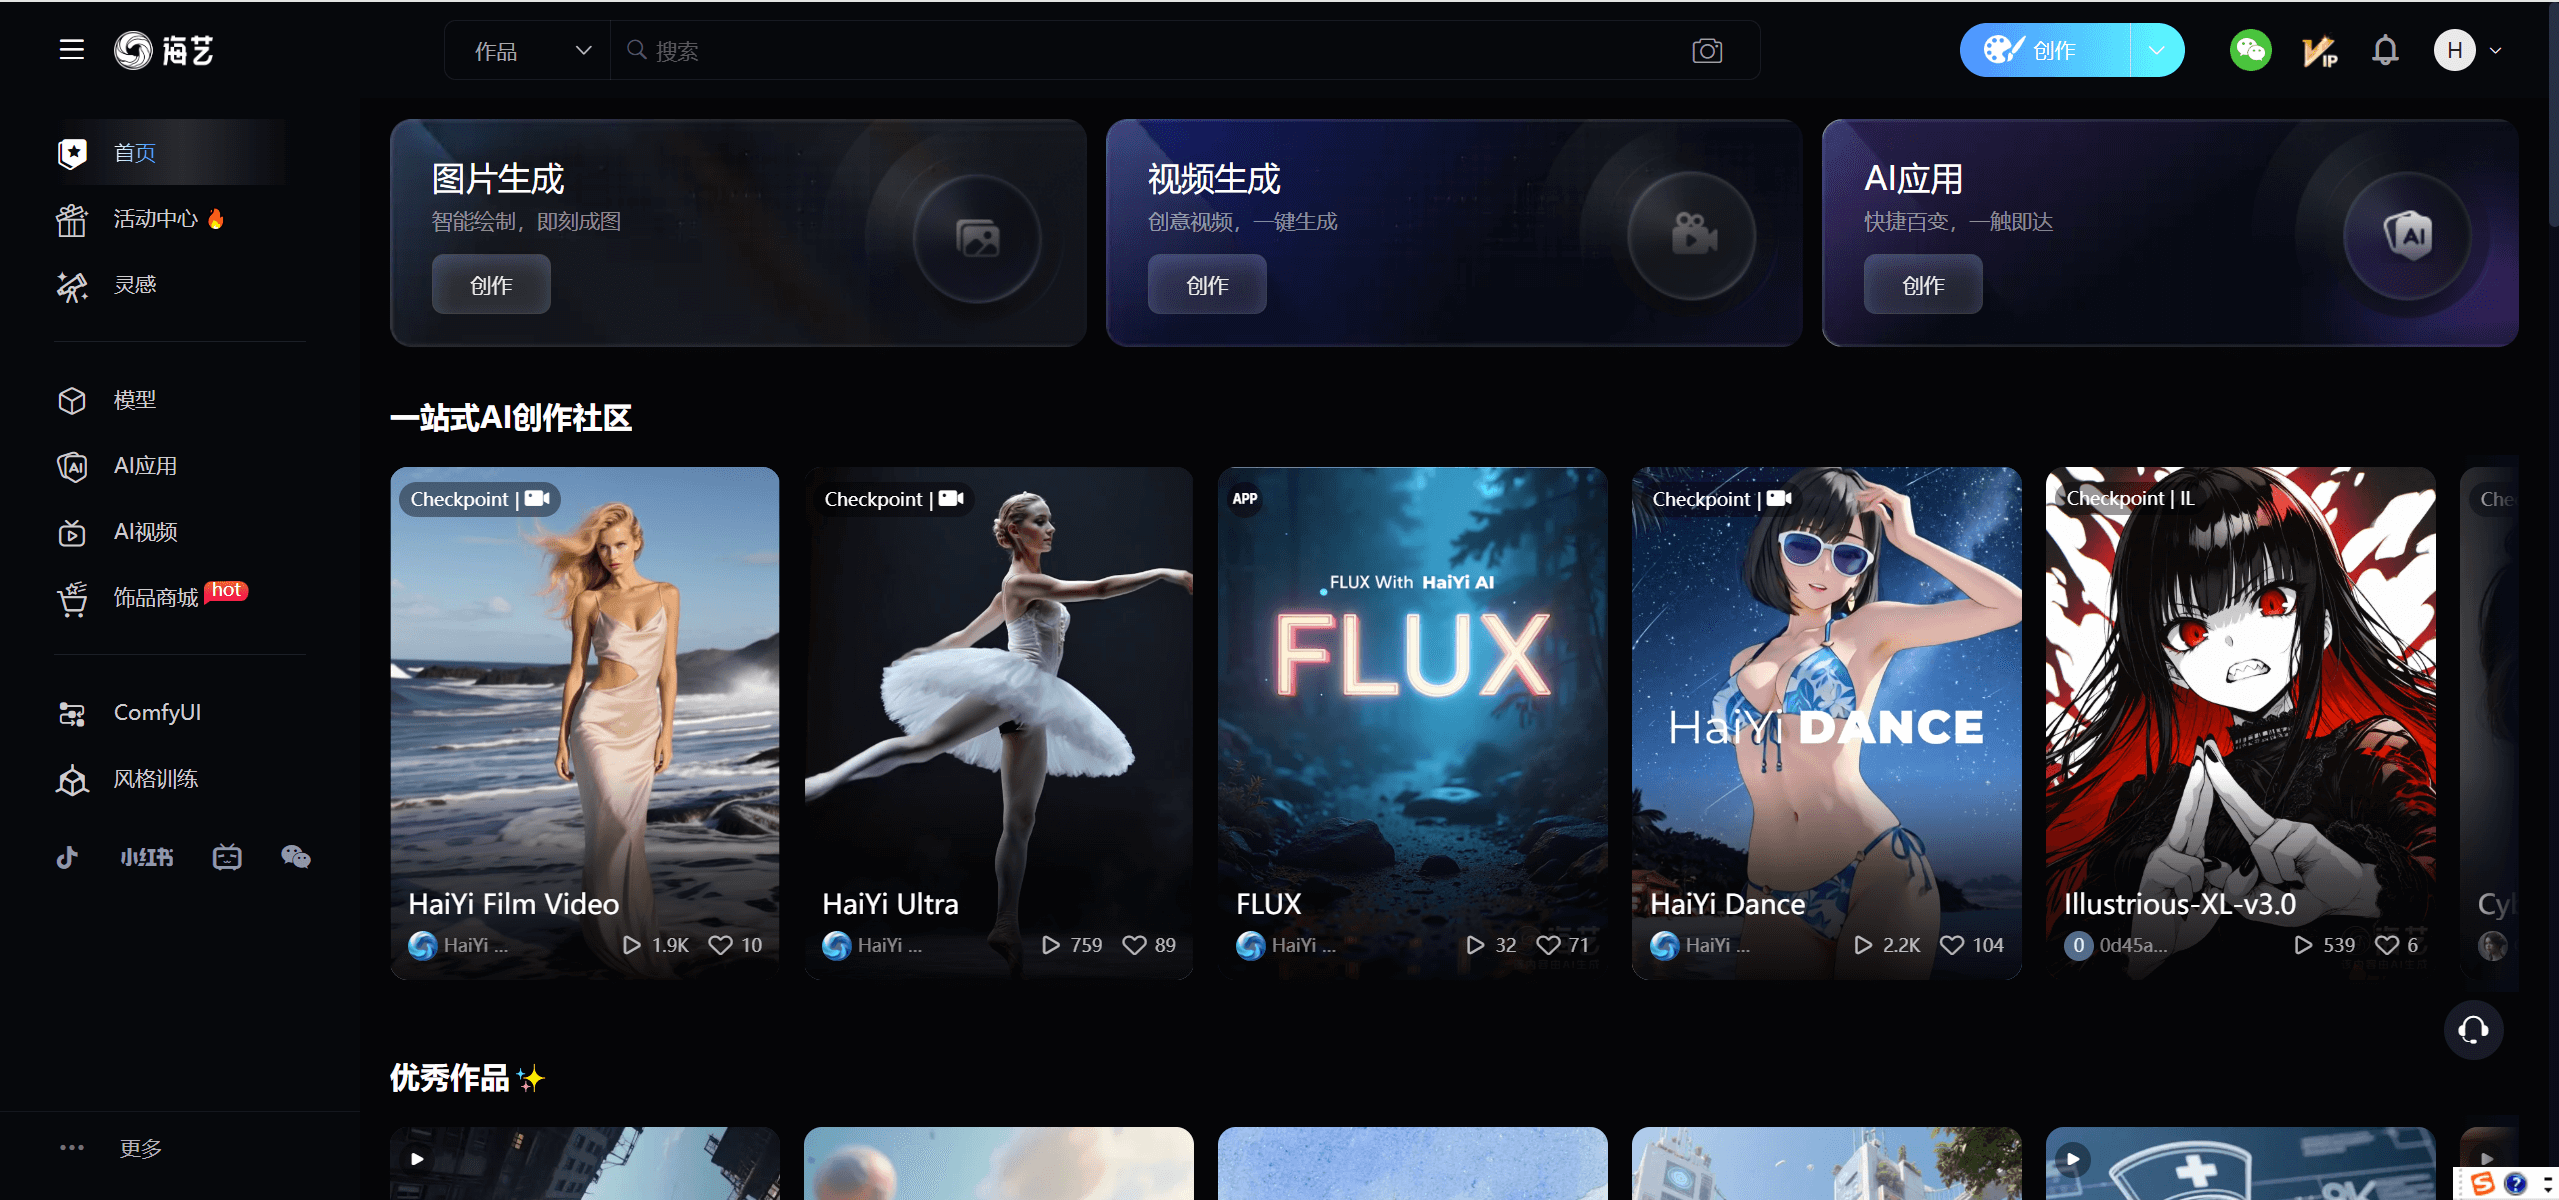Open customer support headset button
Viewport: 2559px width, 1200px height.
click(2473, 1029)
